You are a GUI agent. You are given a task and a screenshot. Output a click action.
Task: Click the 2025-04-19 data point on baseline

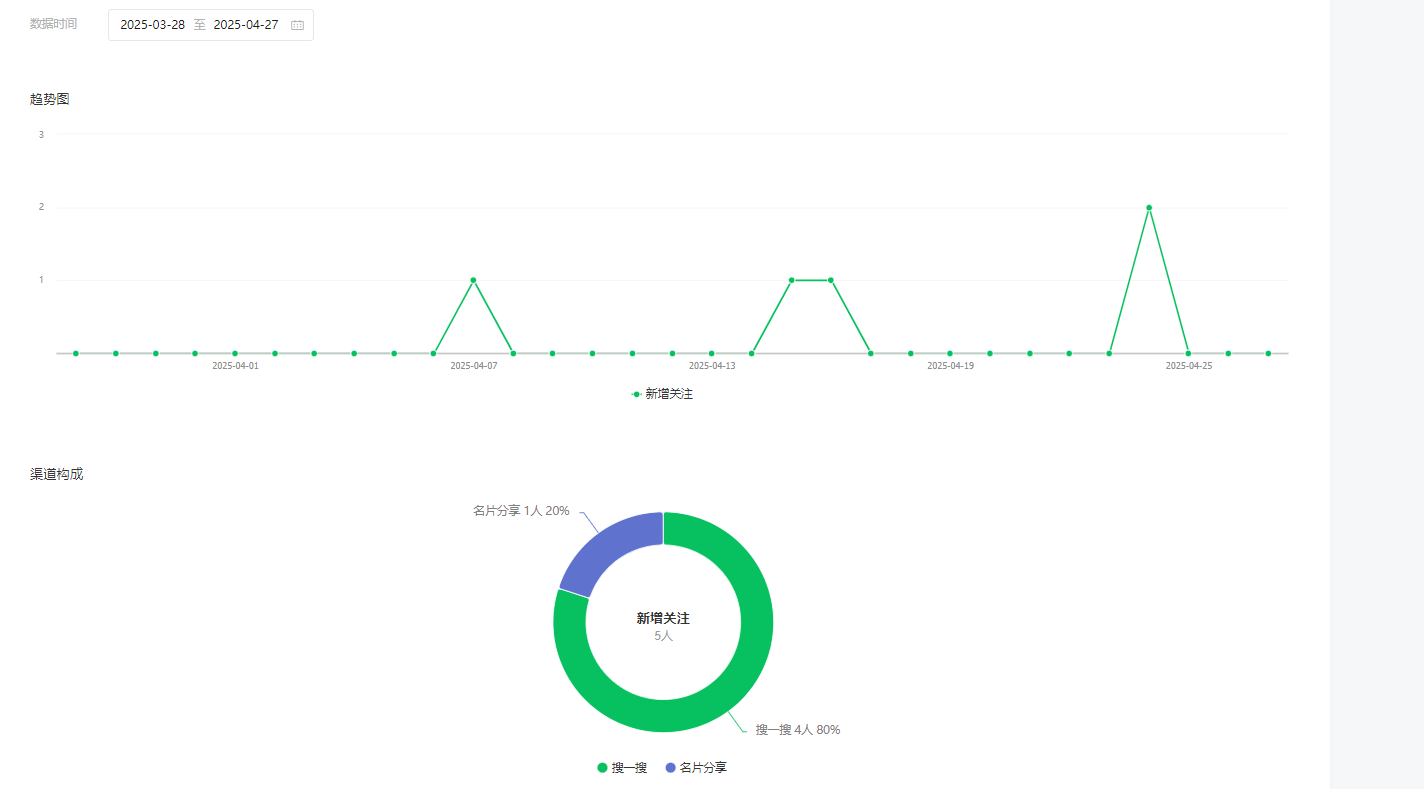pos(950,353)
